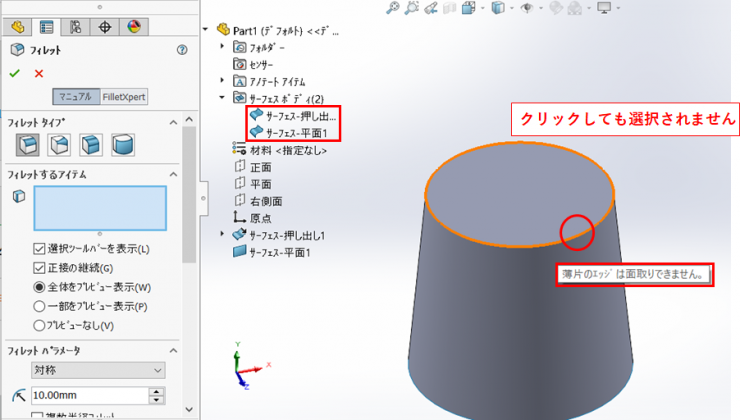Open Display Style cube icon

[x=498, y=8]
